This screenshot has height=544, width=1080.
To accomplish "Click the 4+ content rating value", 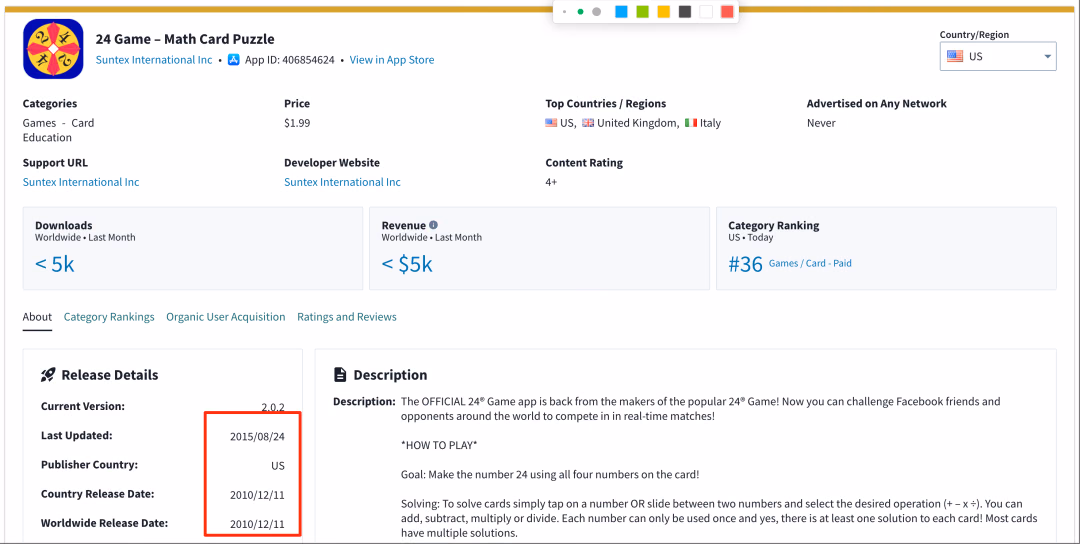I will pyautogui.click(x=551, y=182).
